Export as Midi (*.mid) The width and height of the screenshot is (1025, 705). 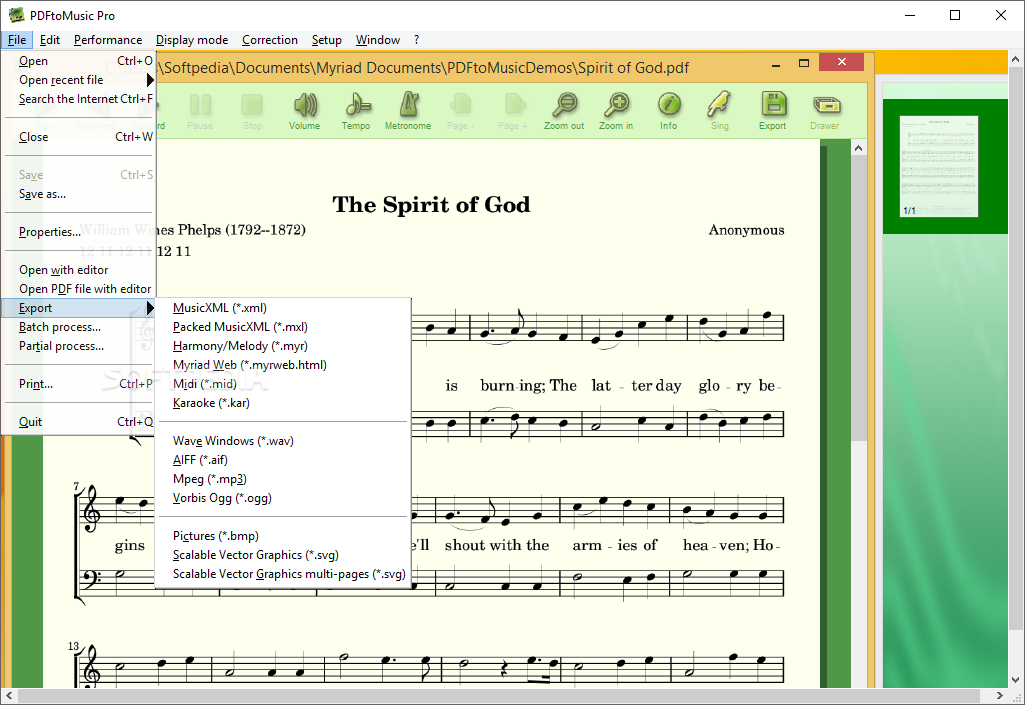click(x=283, y=383)
